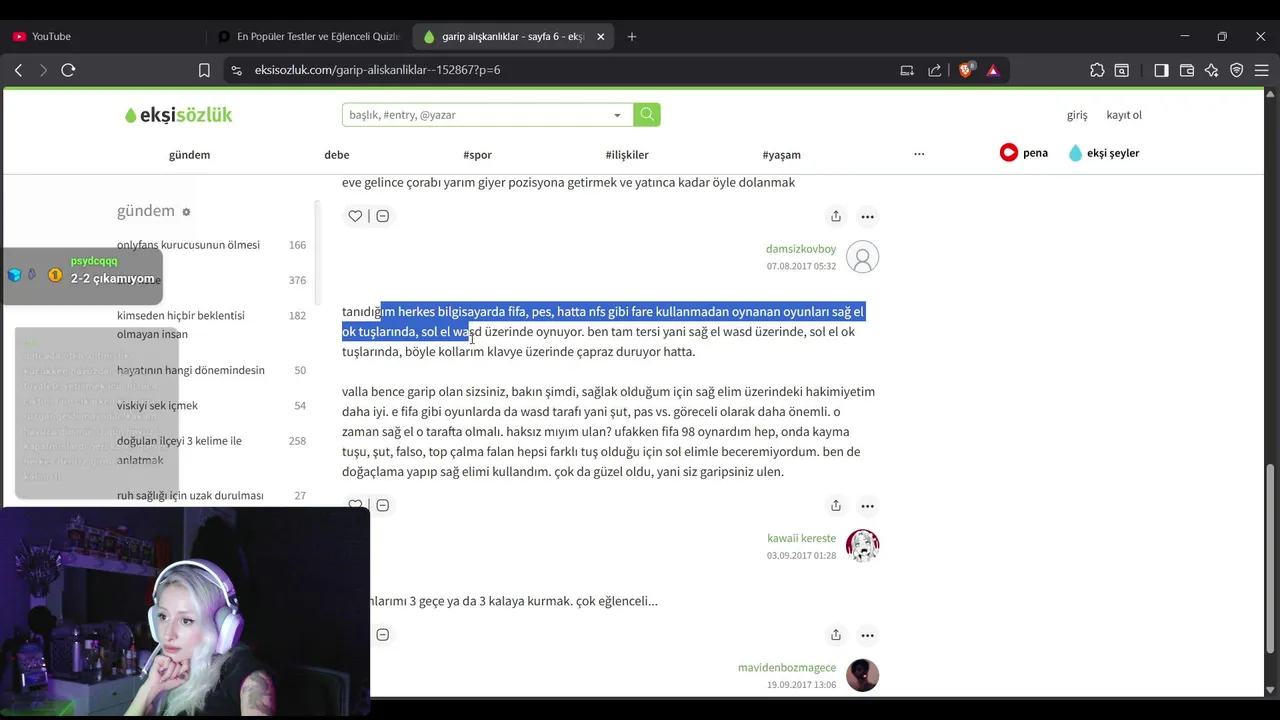
Task: Open the debe channel
Action: 337,155
